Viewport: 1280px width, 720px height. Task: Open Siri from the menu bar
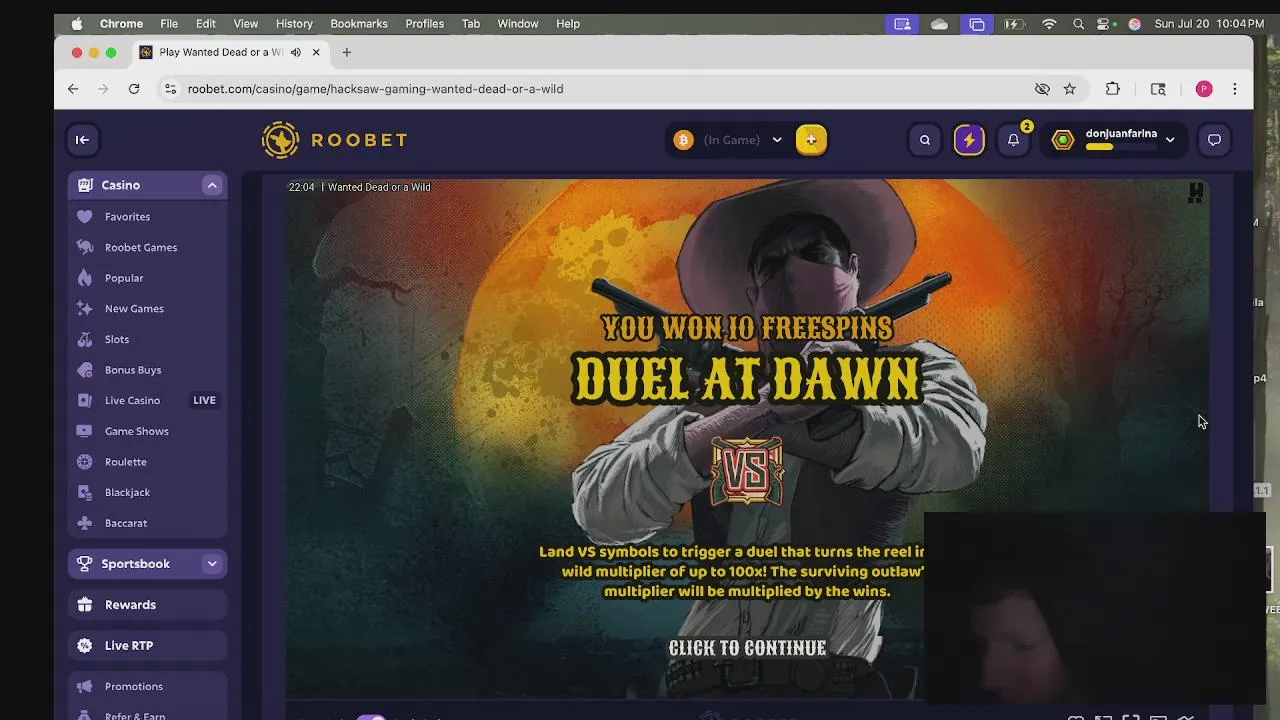[x=1134, y=23]
